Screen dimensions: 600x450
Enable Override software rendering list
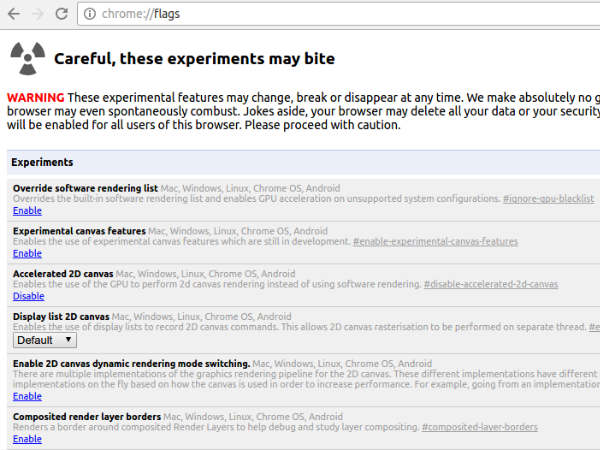[x=27, y=211]
